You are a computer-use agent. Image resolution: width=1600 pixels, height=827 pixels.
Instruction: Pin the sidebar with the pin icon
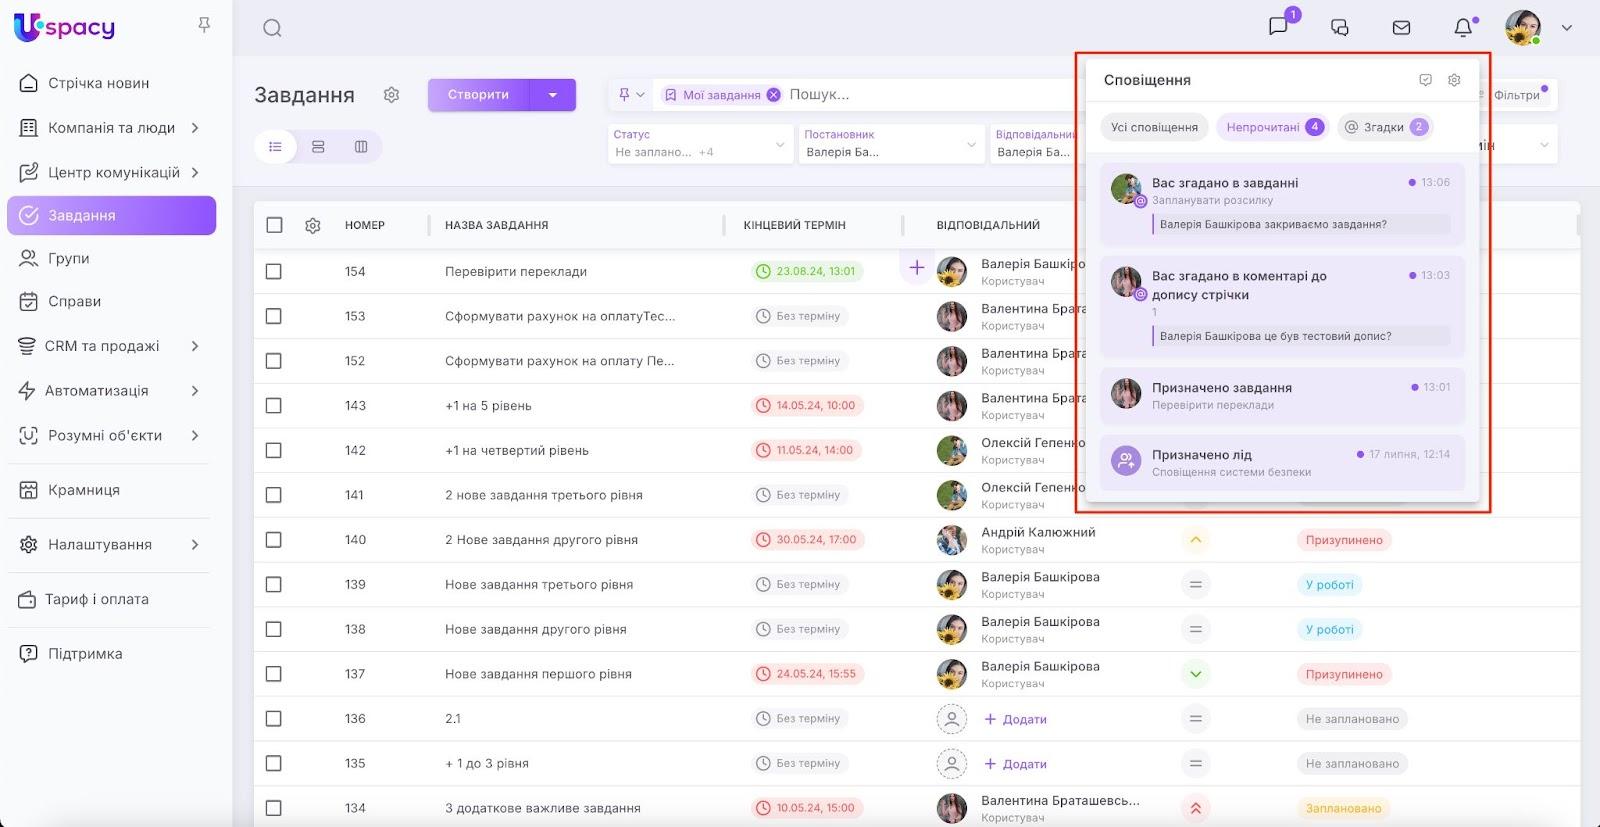(x=204, y=25)
